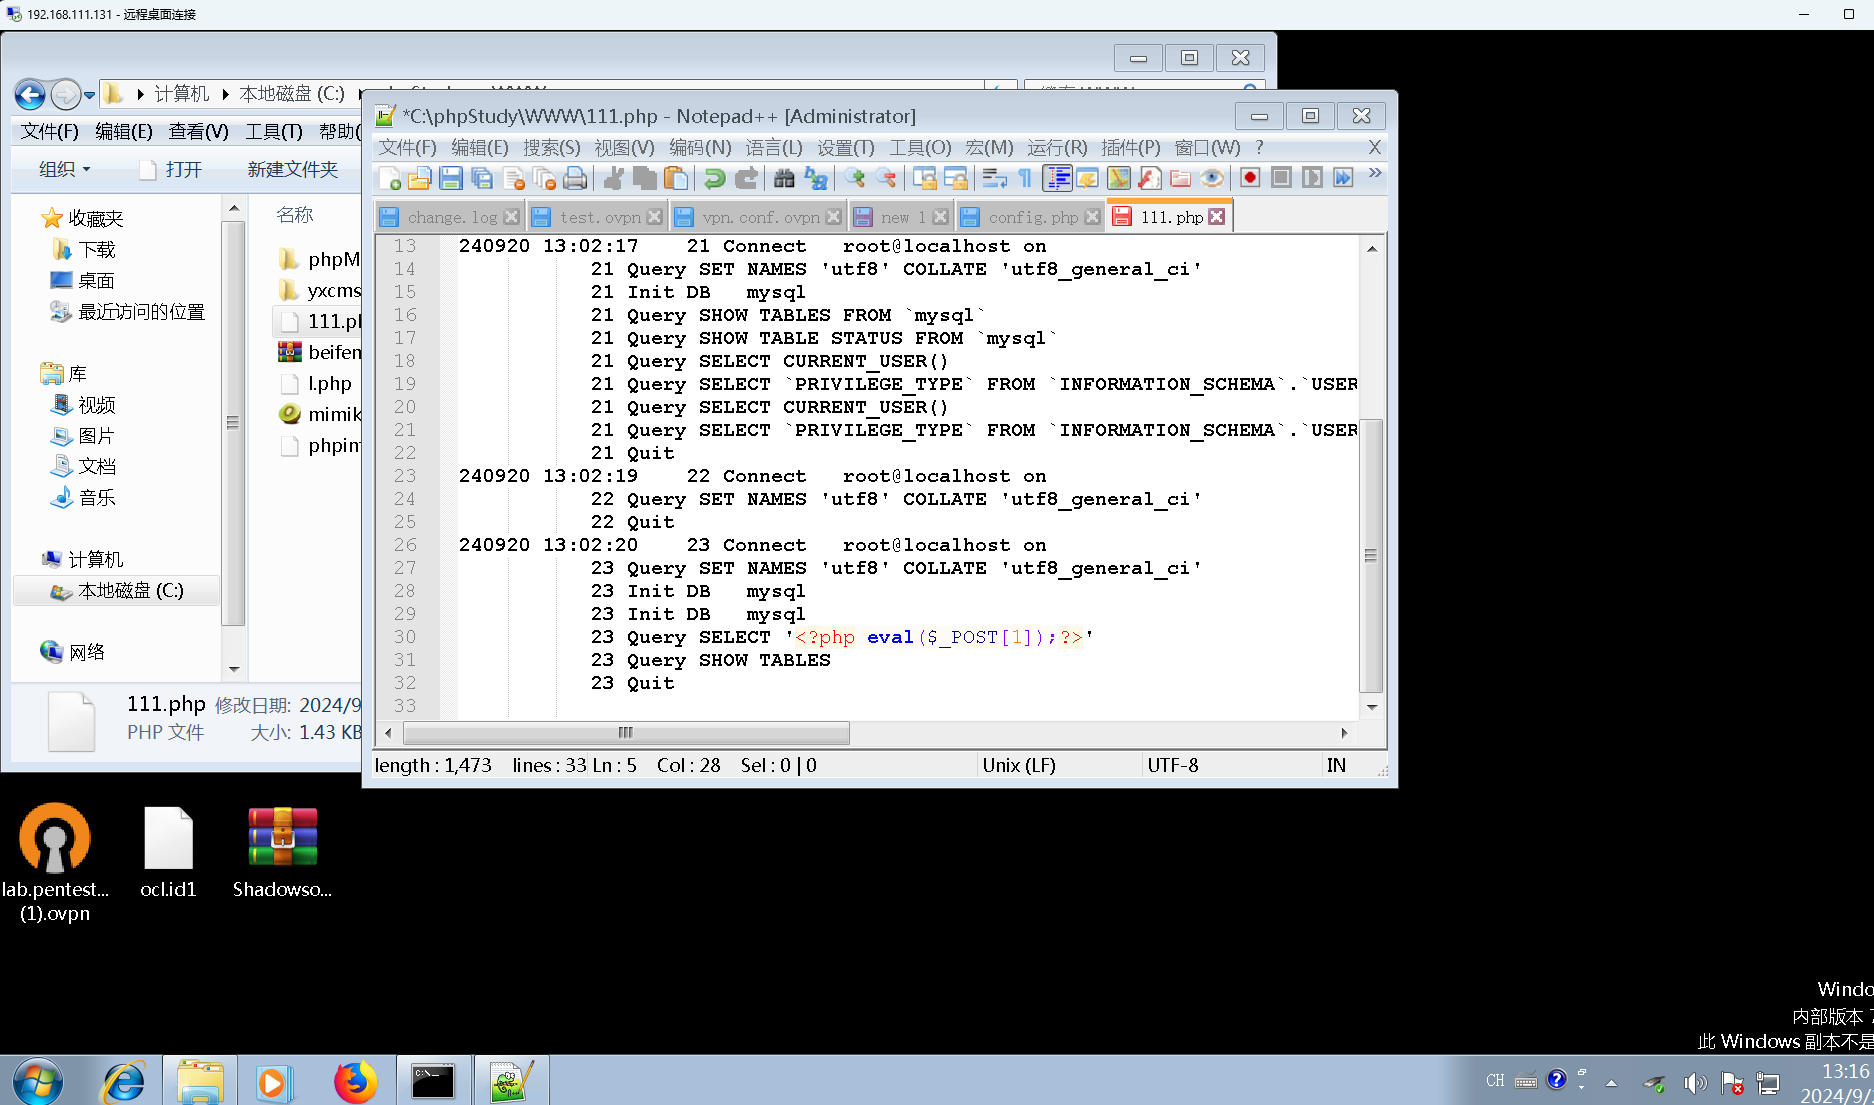
Task: Toggle synchronized horizontal scrolling icon
Action: tap(956, 178)
